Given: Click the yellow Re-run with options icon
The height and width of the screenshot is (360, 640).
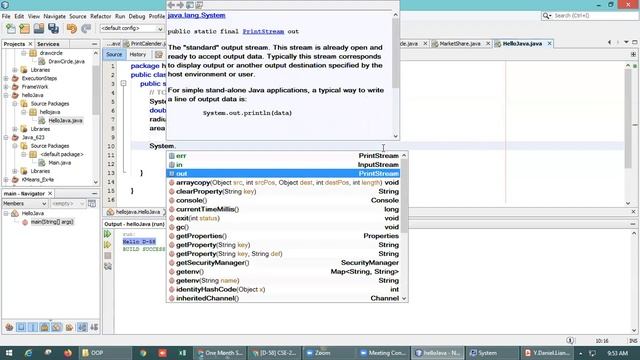Looking at the screenshot, I should [108, 245].
